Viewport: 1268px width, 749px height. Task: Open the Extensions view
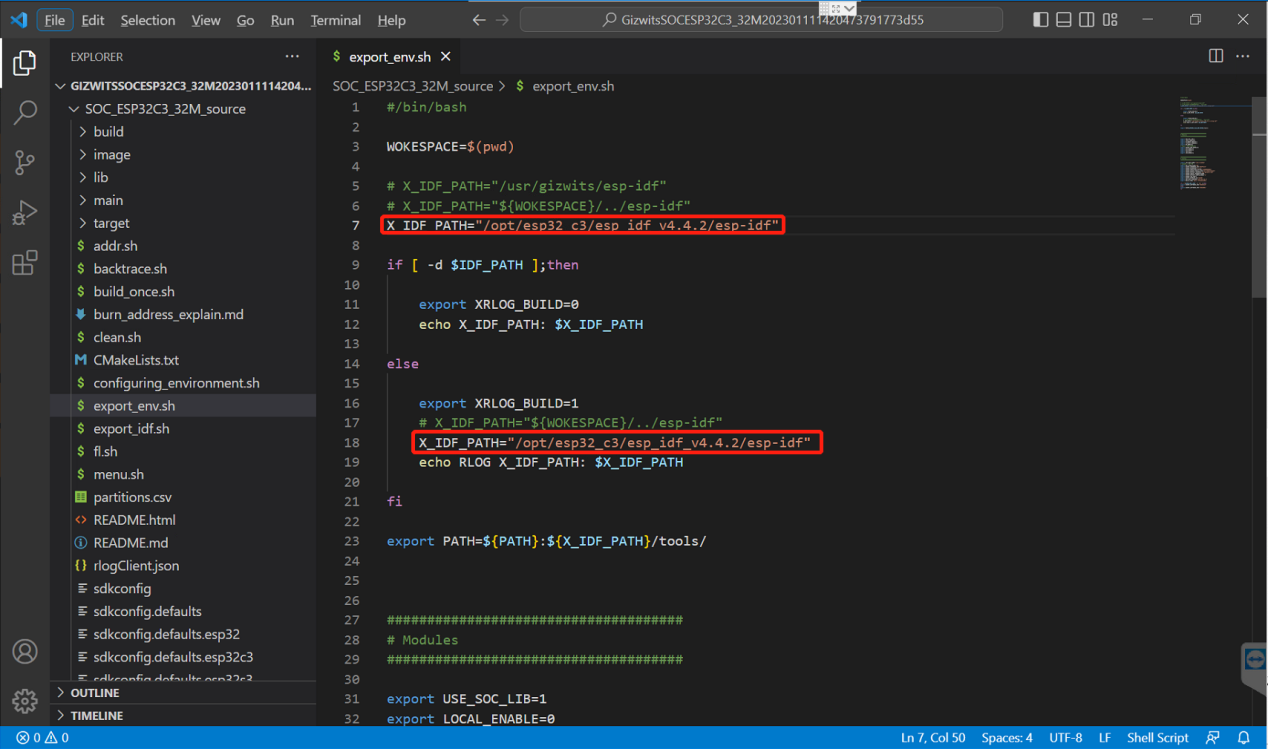click(x=25, y=263)
